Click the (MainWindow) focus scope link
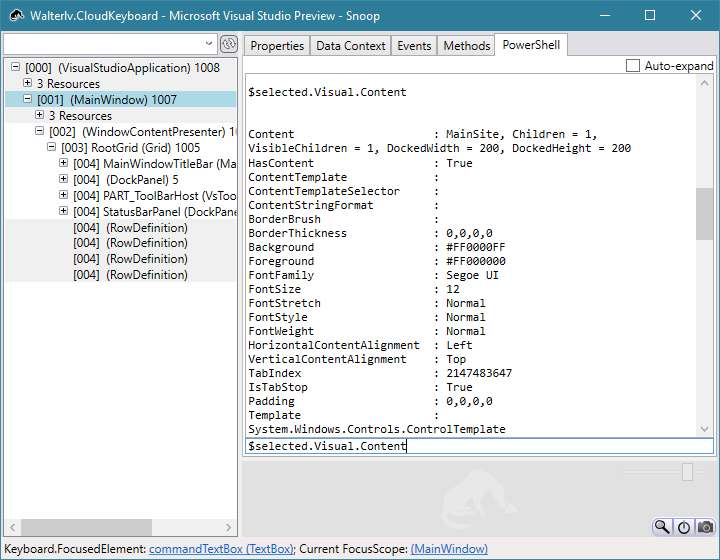The height and width of the screenshot is (560, 720). tap(449, 549)
